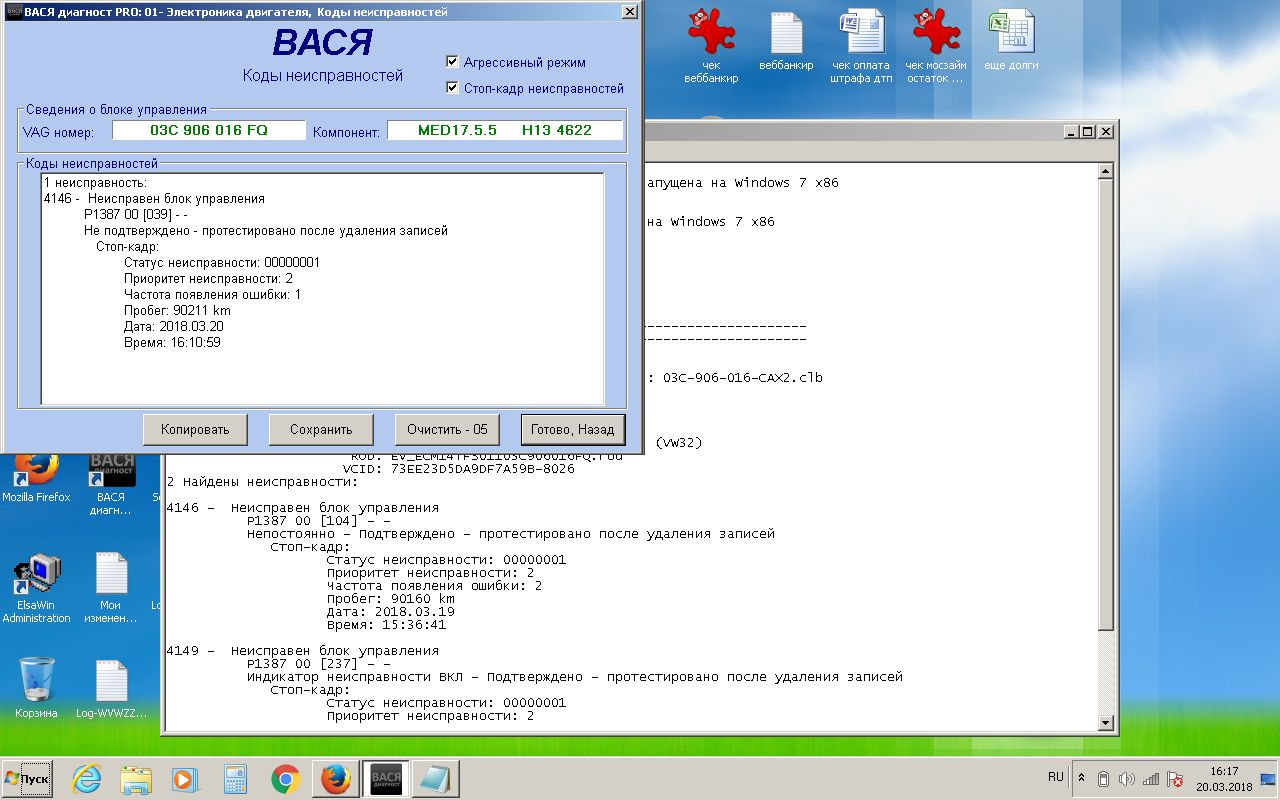This screenshot has width=1280, height=800.
Task: Open the 'чек веббанкир' desktop icon
Action: (711, 47)
